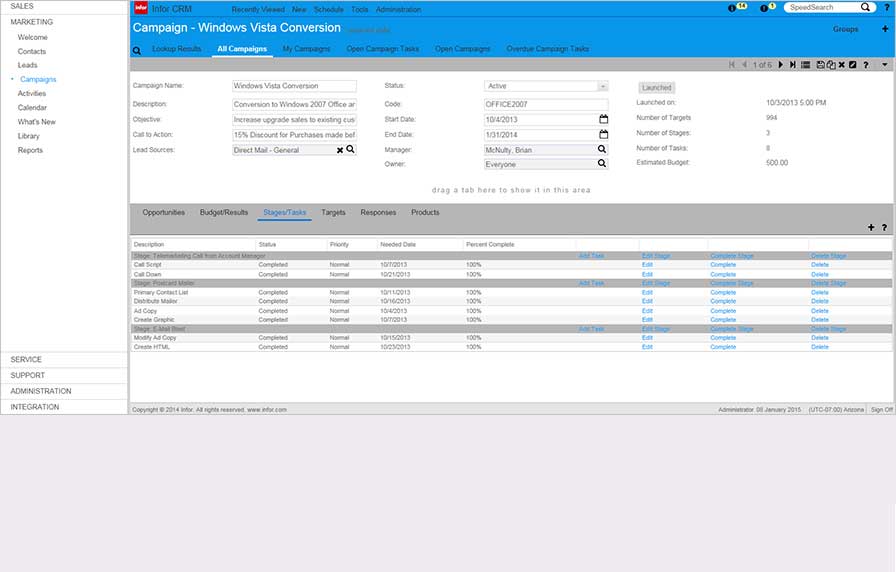Image resolution: width=896 pixels, height=572 pixels.
Task: Add a stage with the plus icon
Action: [x=871, y=227]
